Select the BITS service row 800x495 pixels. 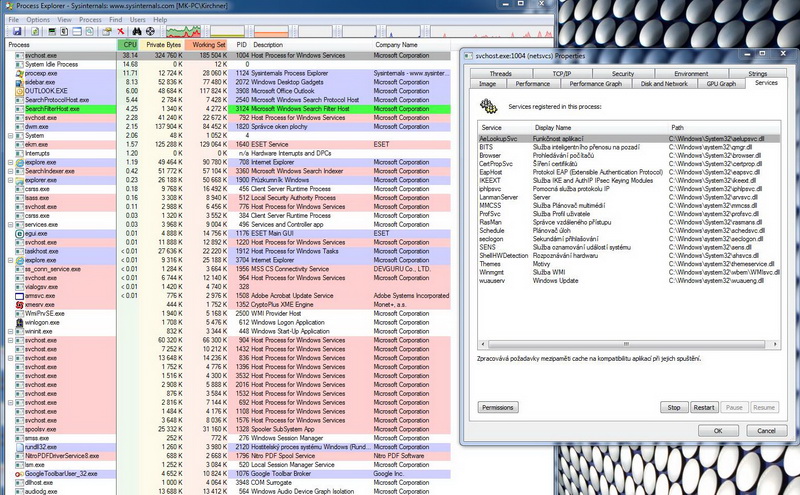pyautogui.click(x=629, y=147)
